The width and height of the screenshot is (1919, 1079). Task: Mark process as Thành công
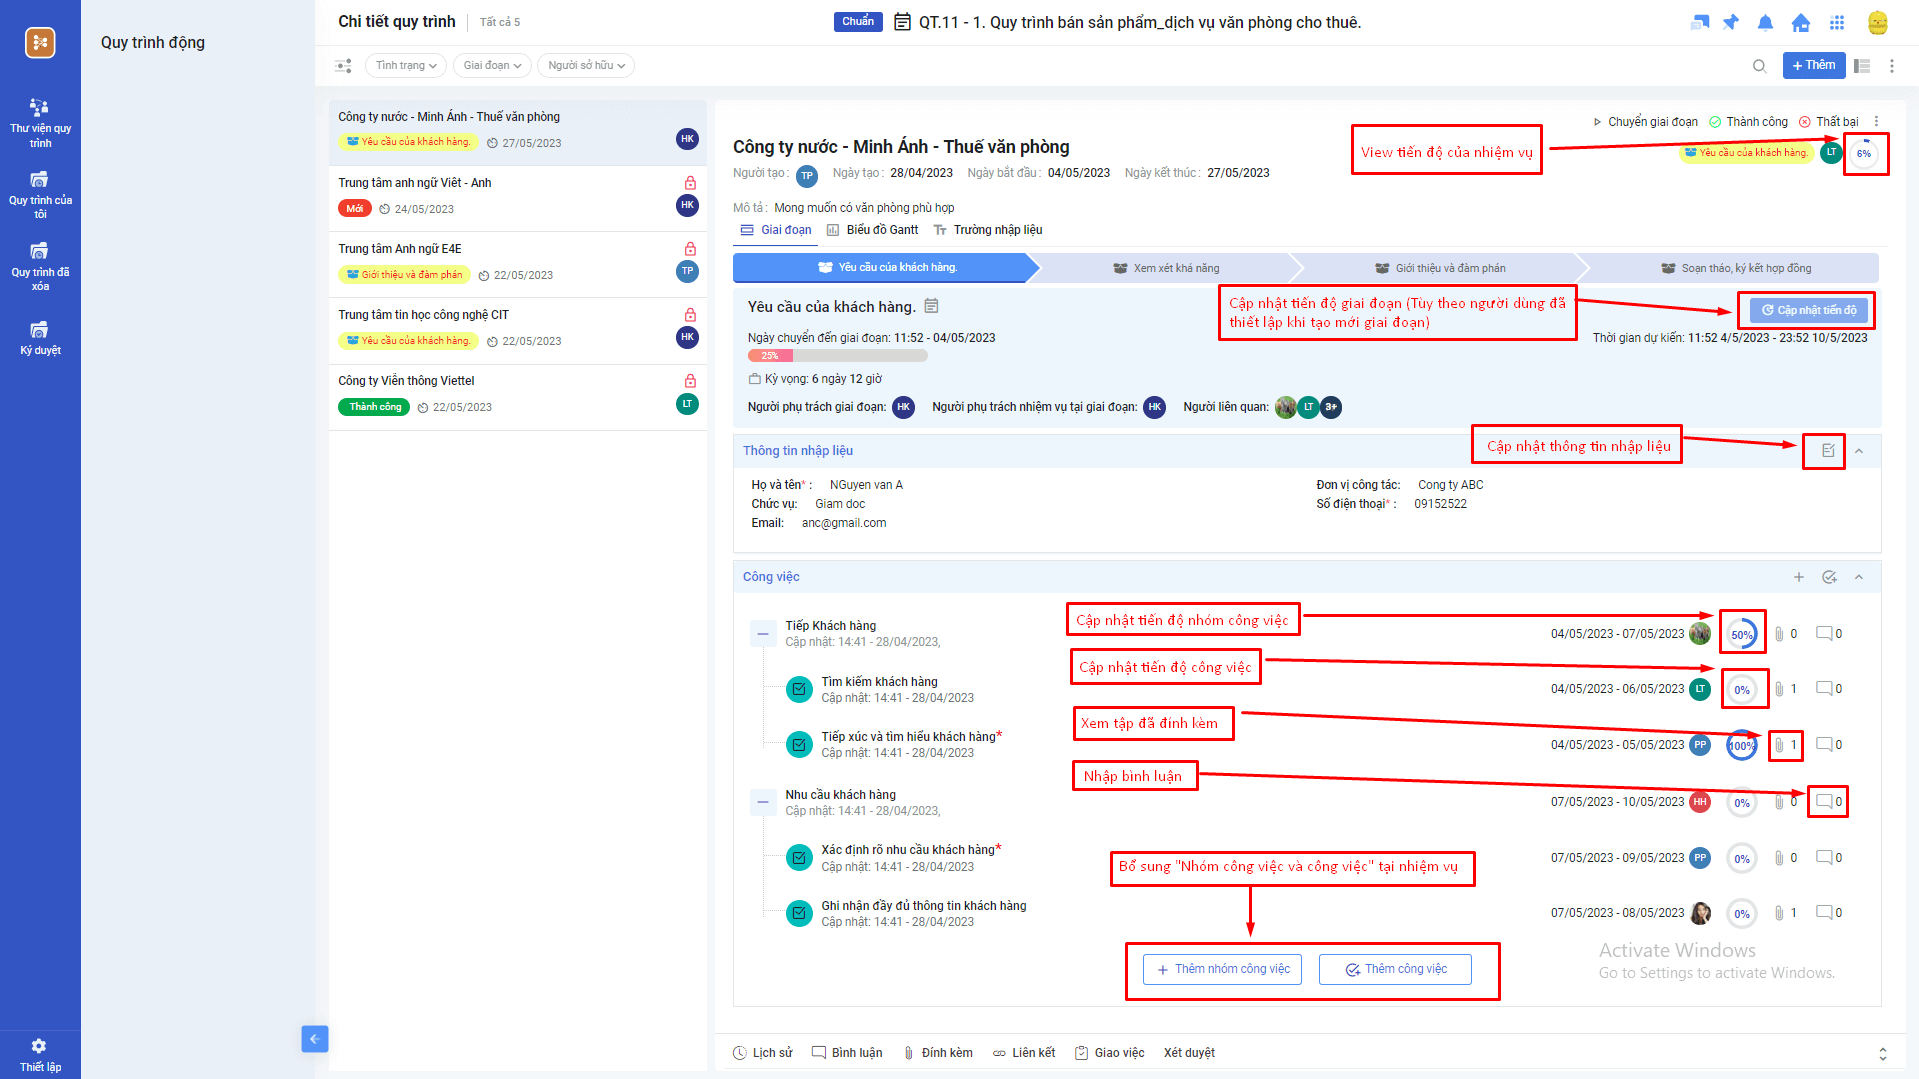(1748, 122)
